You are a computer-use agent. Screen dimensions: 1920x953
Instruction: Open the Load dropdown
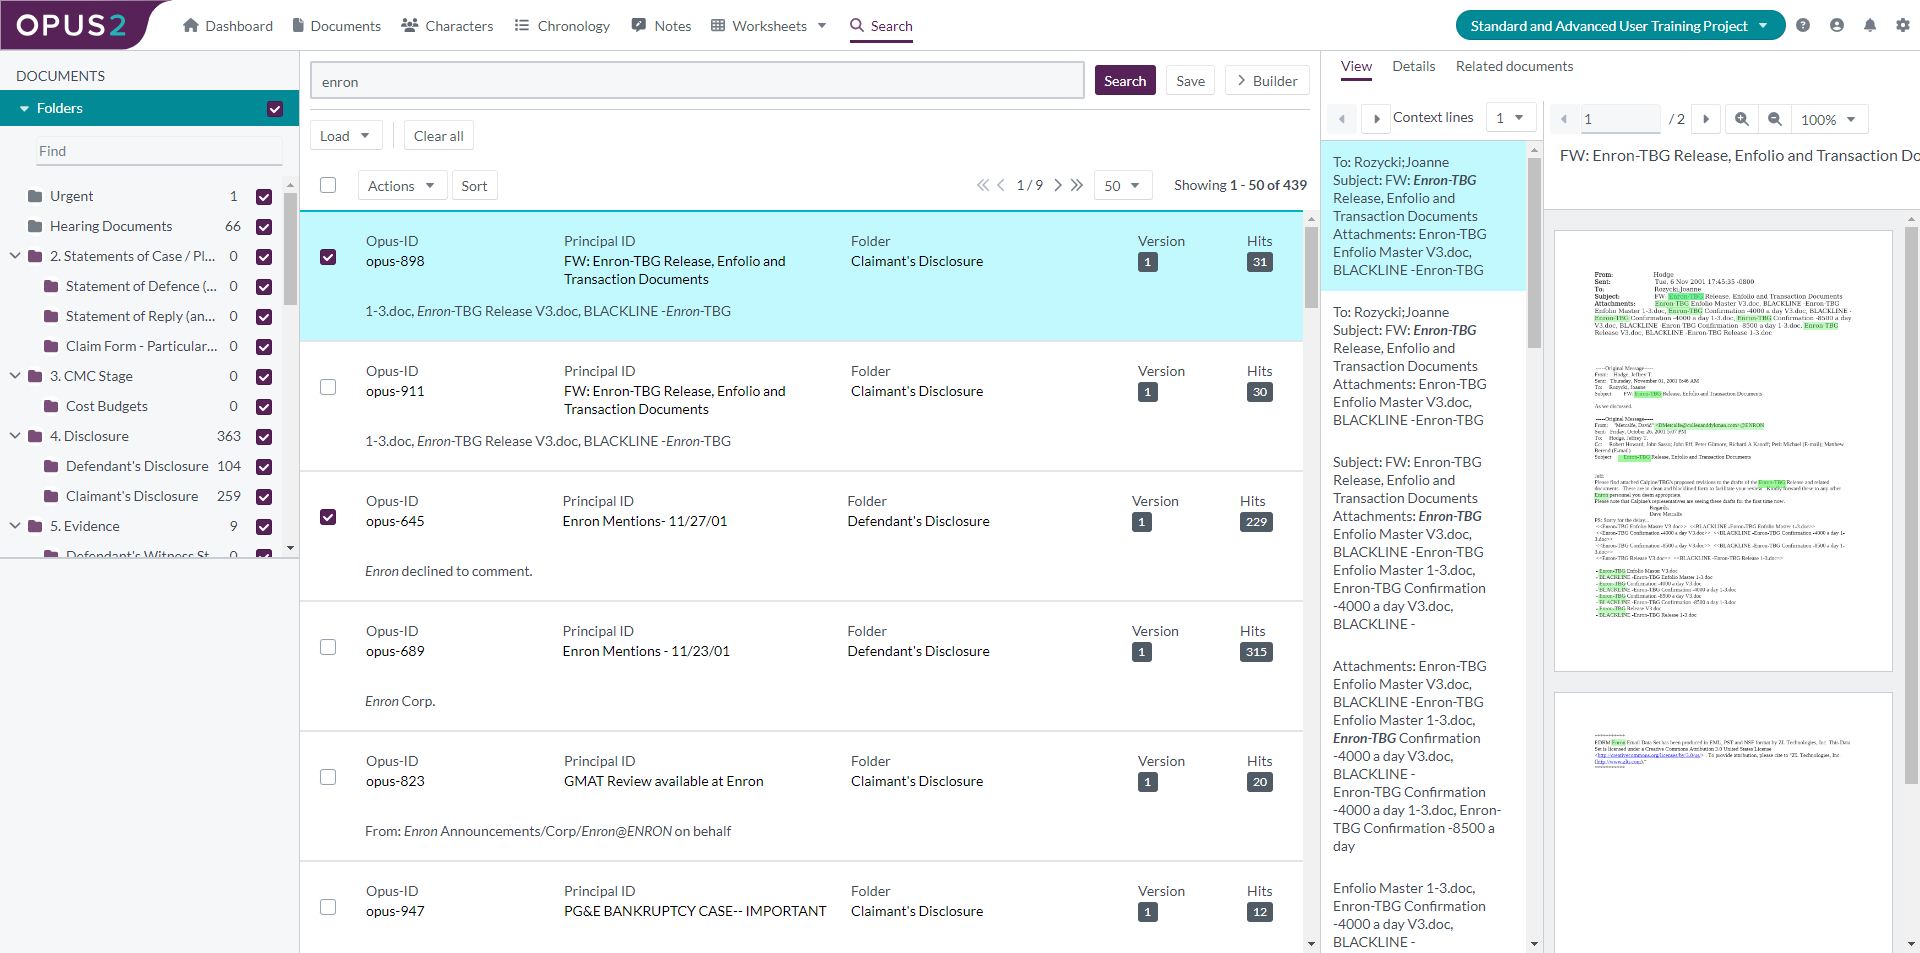(345, 136)
